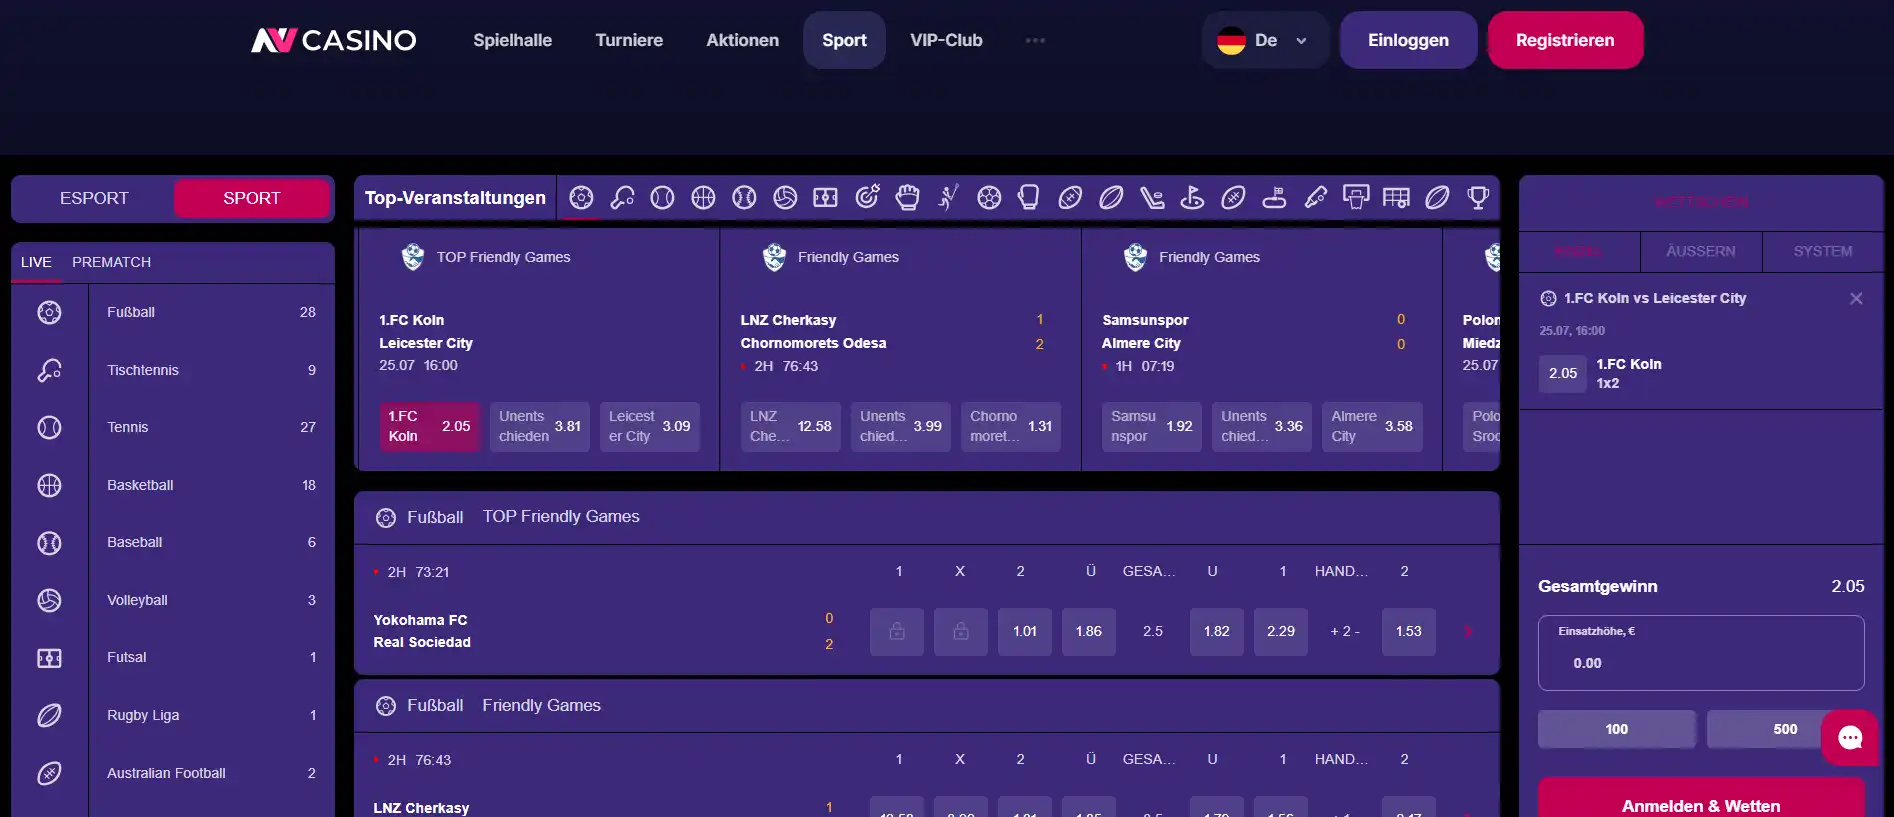This screenshot has height=817, width=1894.
Task: Set stake with the 500 quick button
Action: point(1785,729)
